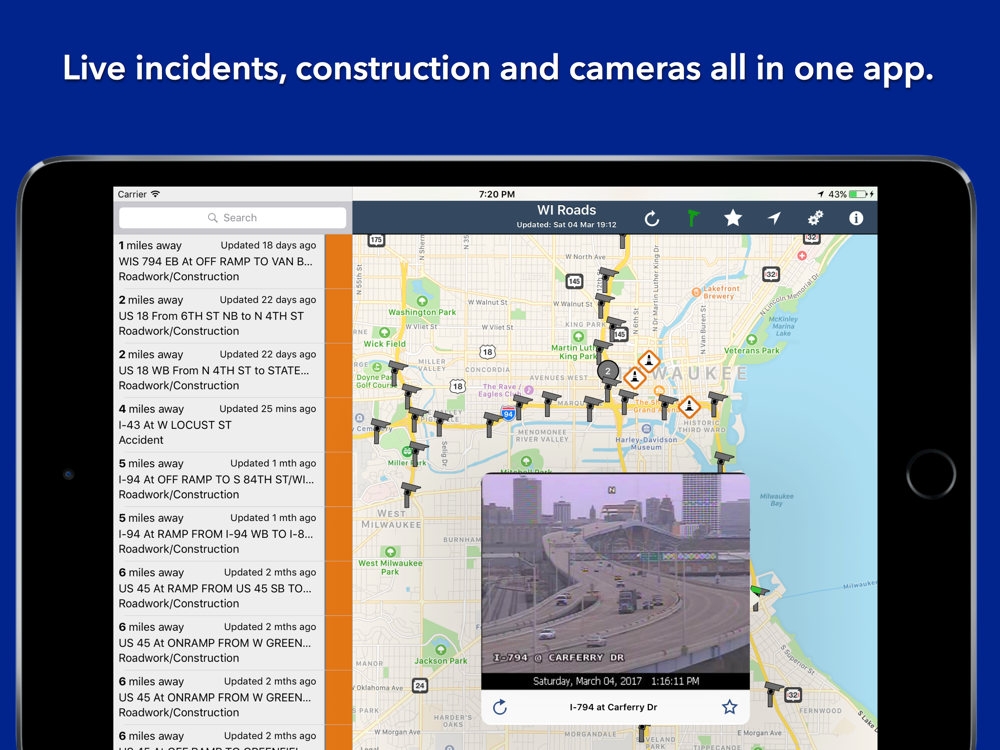Tap the green flag icon in toolbar
Screen dimensions: 1000x750
(x=692, y=218)
